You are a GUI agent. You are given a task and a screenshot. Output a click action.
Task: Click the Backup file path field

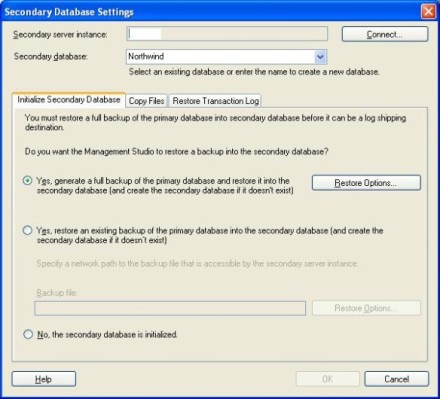point(170,308)
